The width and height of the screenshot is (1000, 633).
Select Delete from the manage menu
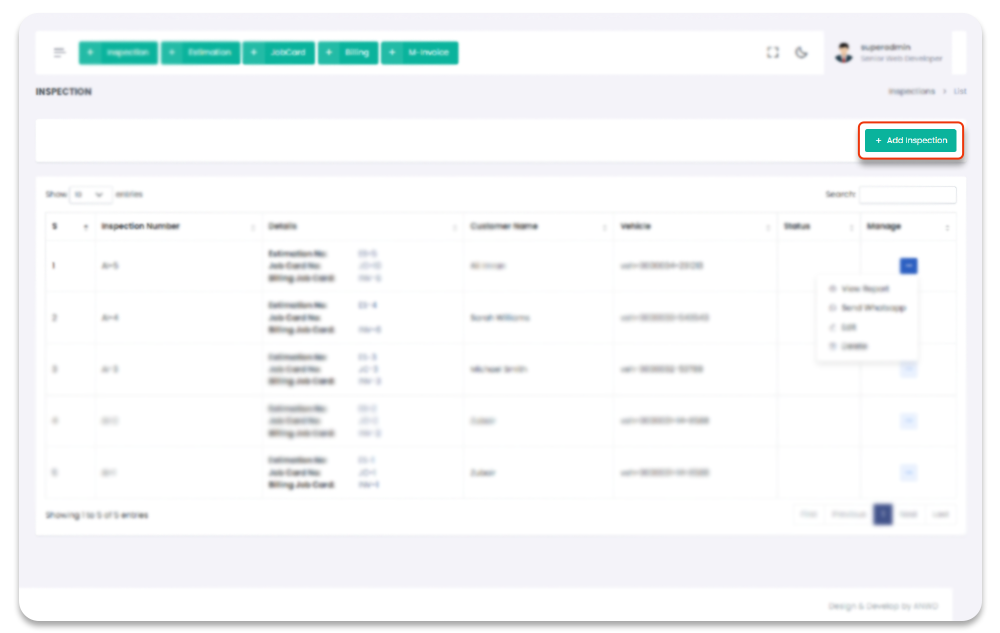(x=854, y=346)
